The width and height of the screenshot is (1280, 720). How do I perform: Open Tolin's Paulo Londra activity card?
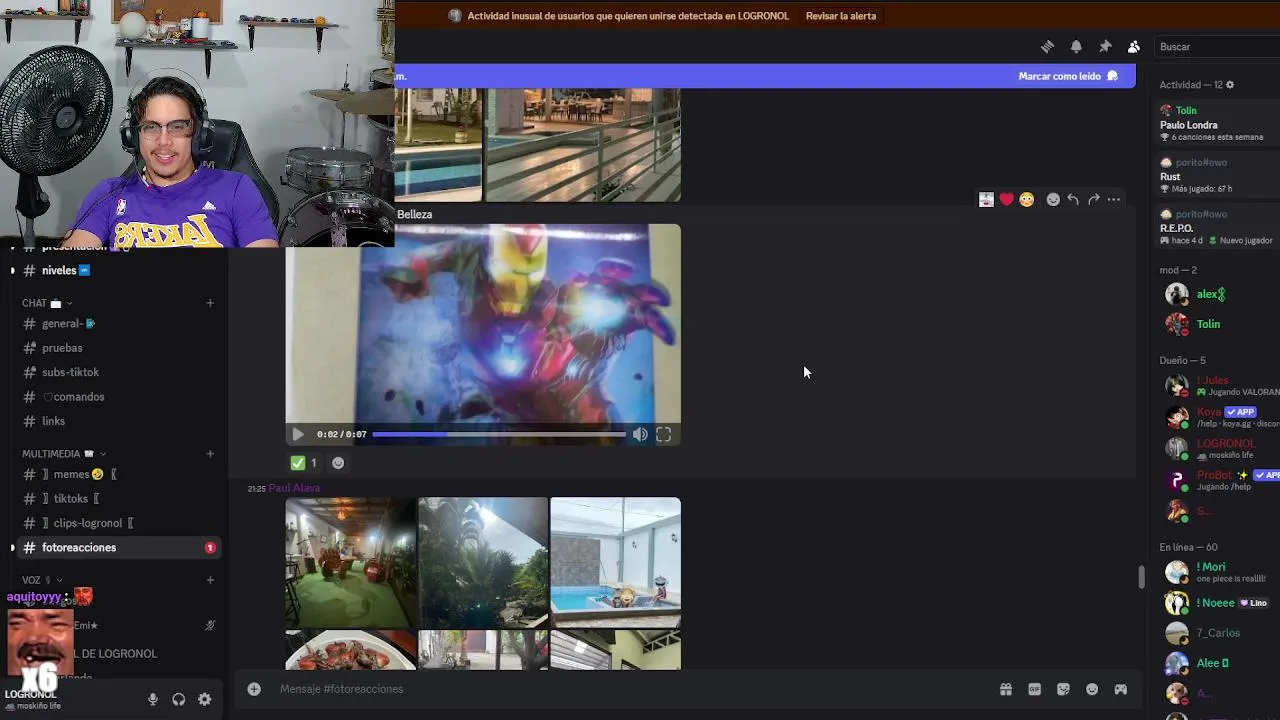pos(1217,124)
